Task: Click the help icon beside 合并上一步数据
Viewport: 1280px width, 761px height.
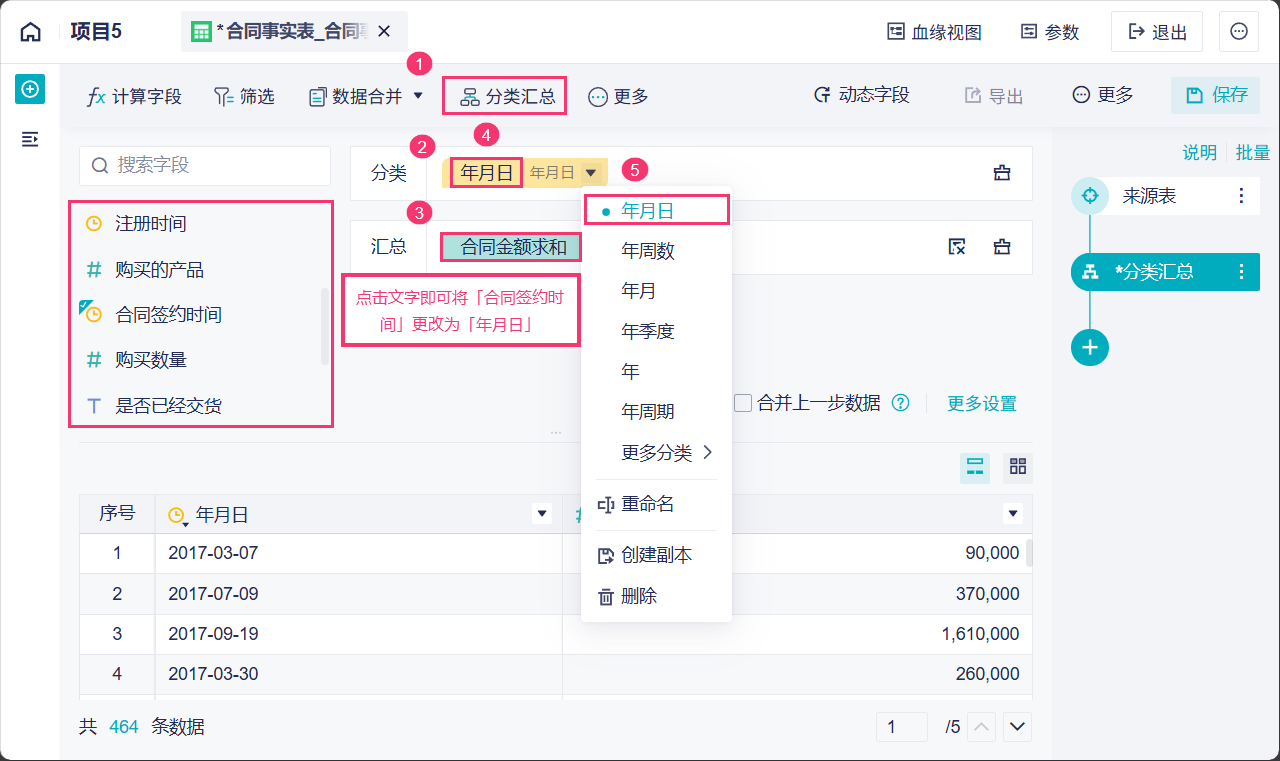Action: [x=901, y=403]
